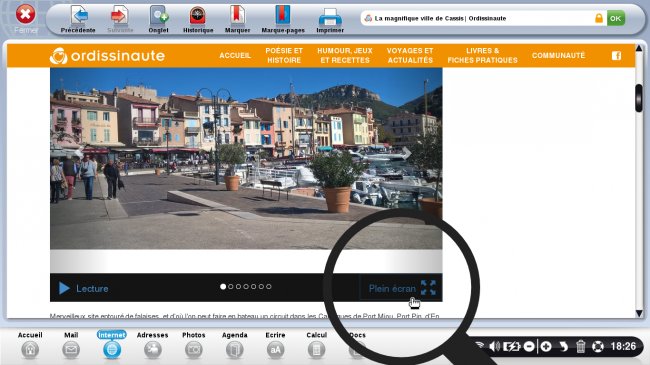The width and height of the screenshot is (650, 365).
Task: Open help with the lifebuoy icon
Action: coord(598,346)
